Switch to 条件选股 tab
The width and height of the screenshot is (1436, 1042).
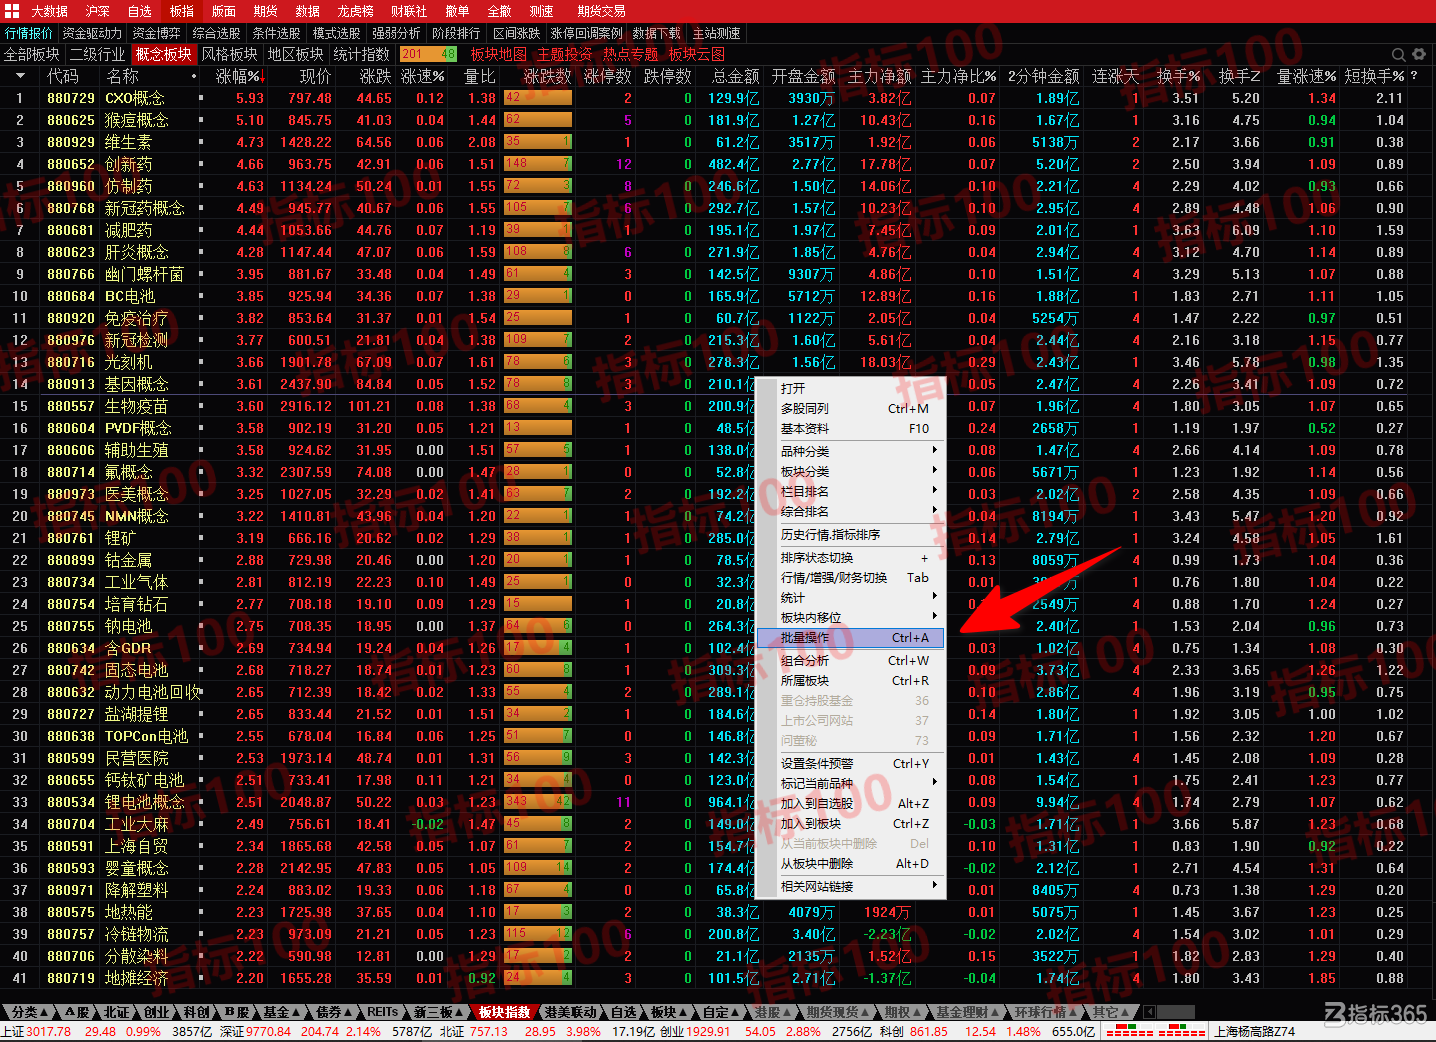tap(277, 33)
